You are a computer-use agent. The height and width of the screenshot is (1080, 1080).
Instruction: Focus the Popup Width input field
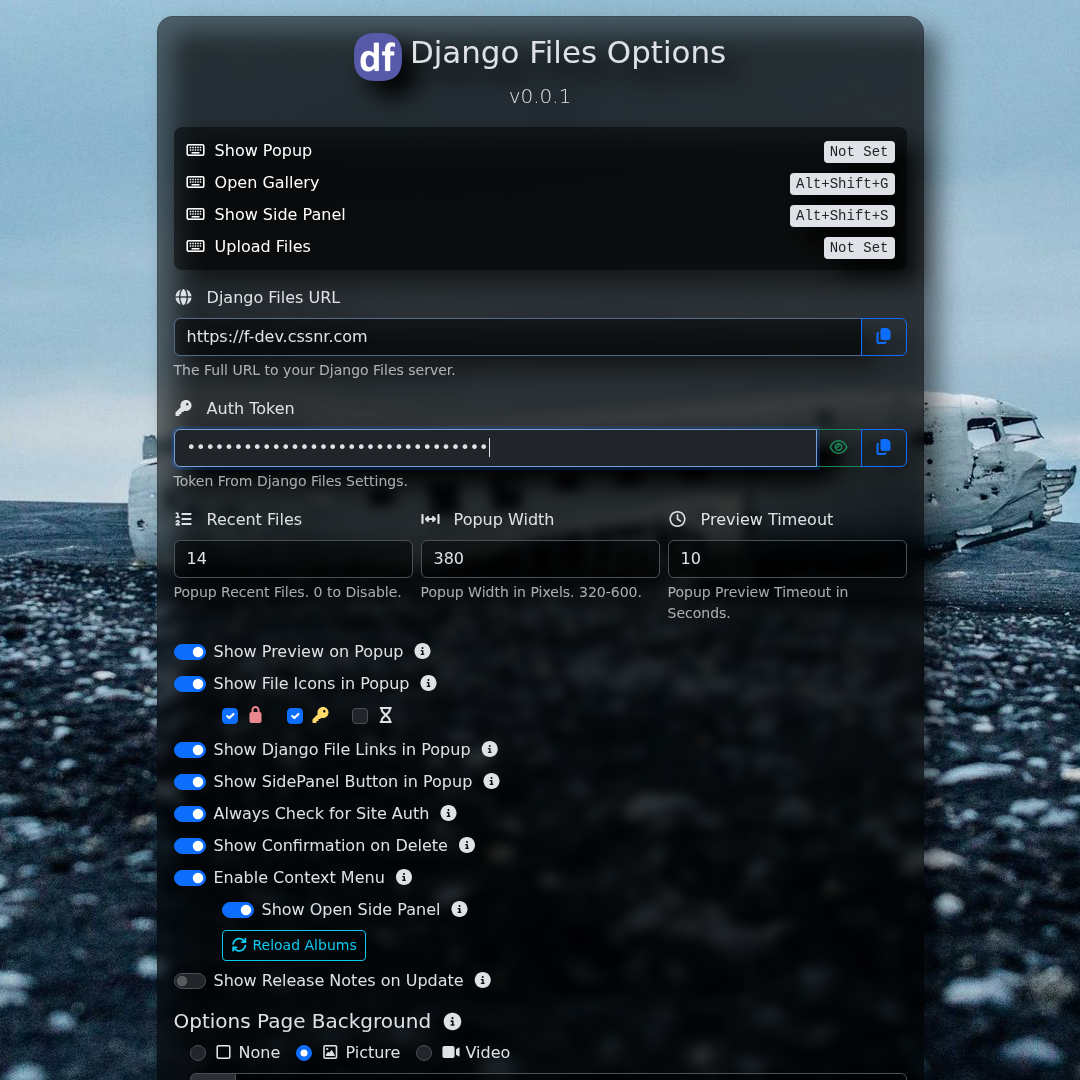[539, 559]
